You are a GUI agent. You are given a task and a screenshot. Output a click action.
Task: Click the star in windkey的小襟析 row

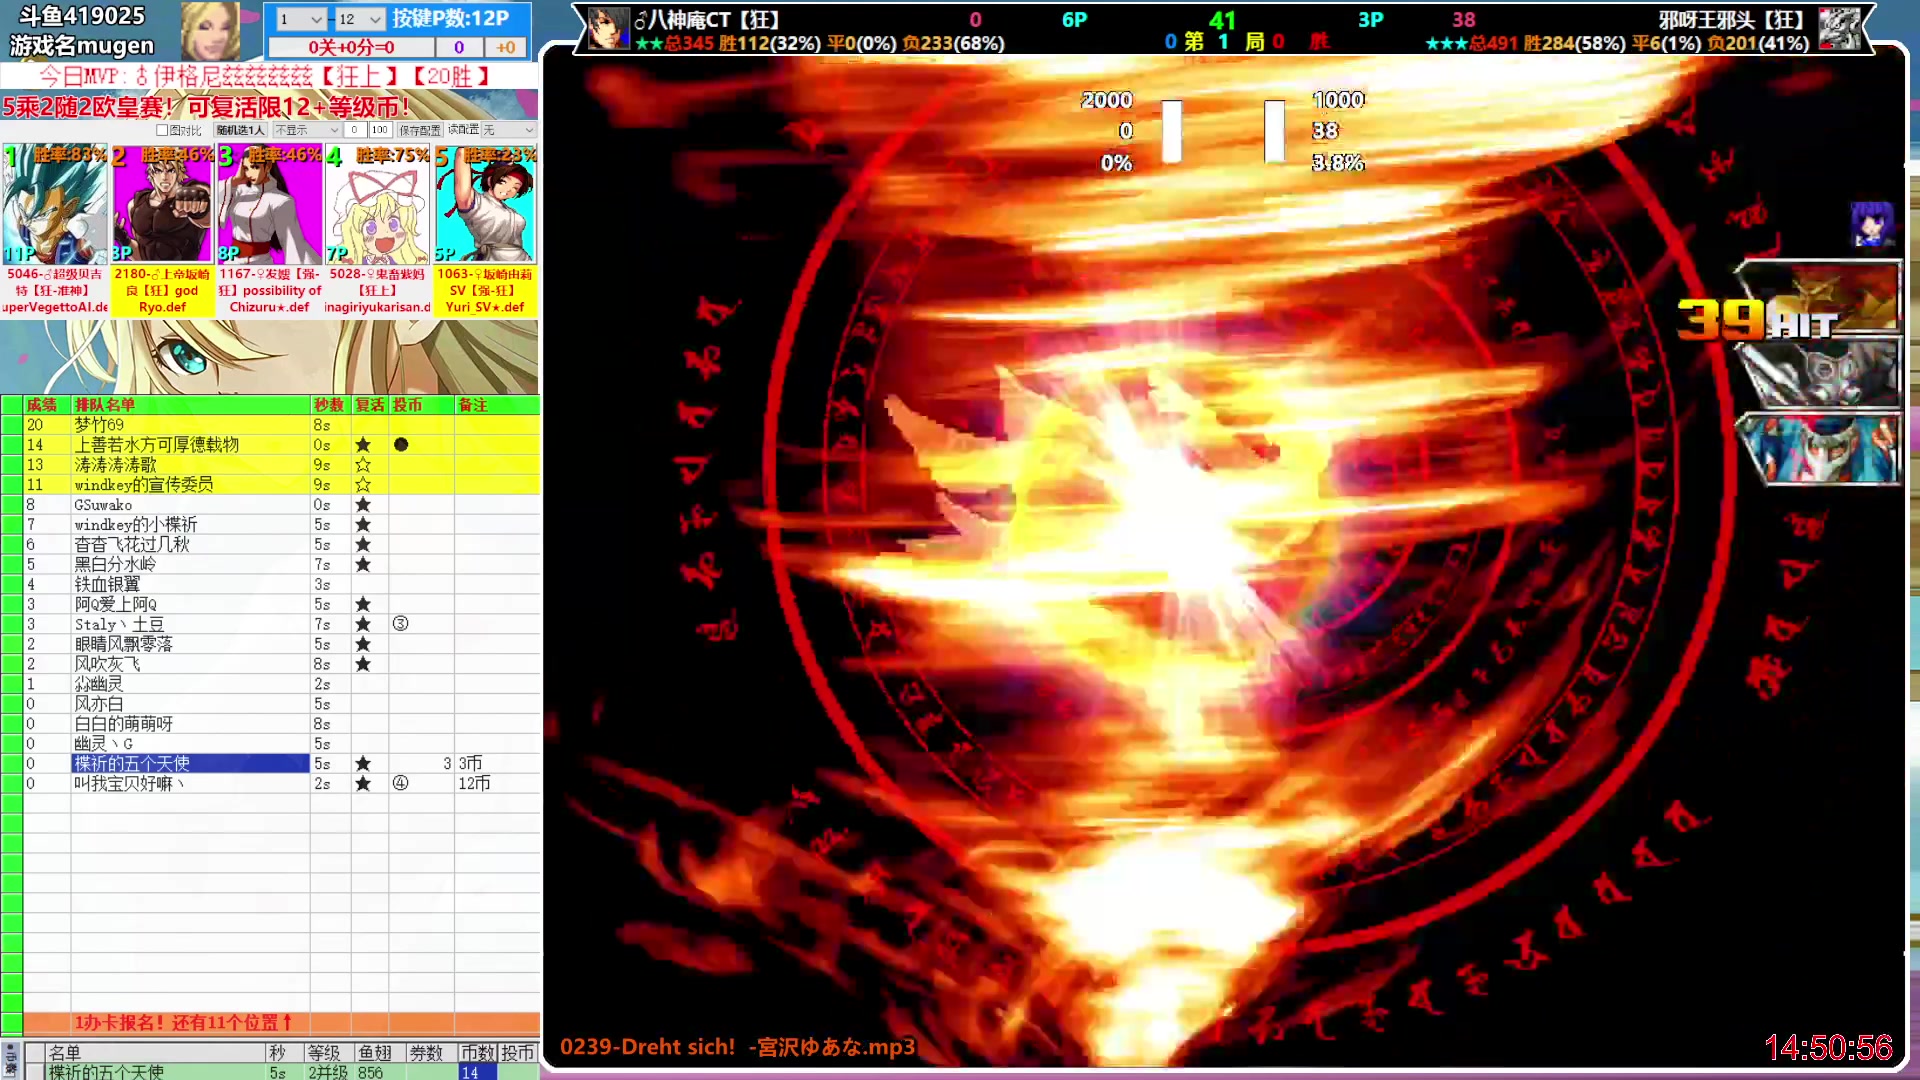(363, 525)
